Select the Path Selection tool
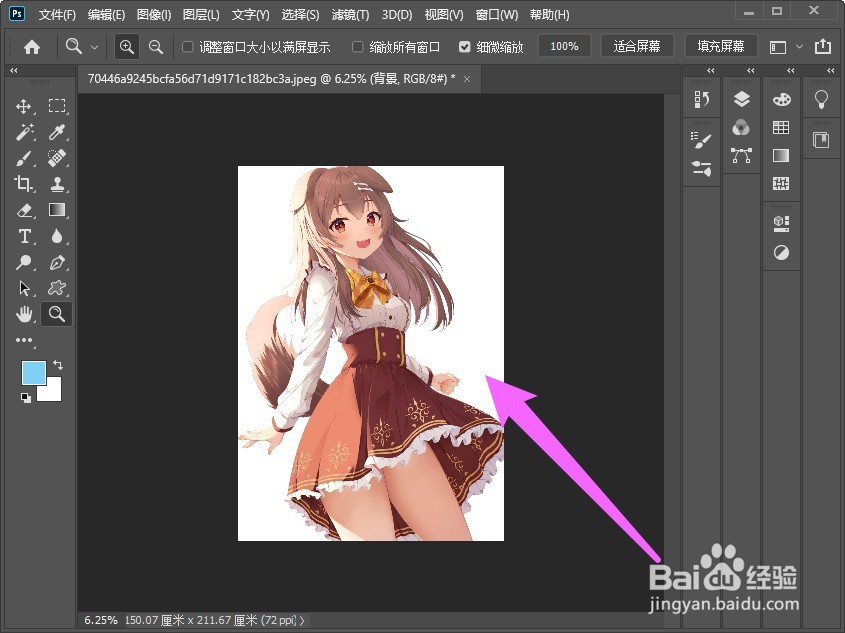The height and width of the screenshot is (633, 845). pos(24,288)
